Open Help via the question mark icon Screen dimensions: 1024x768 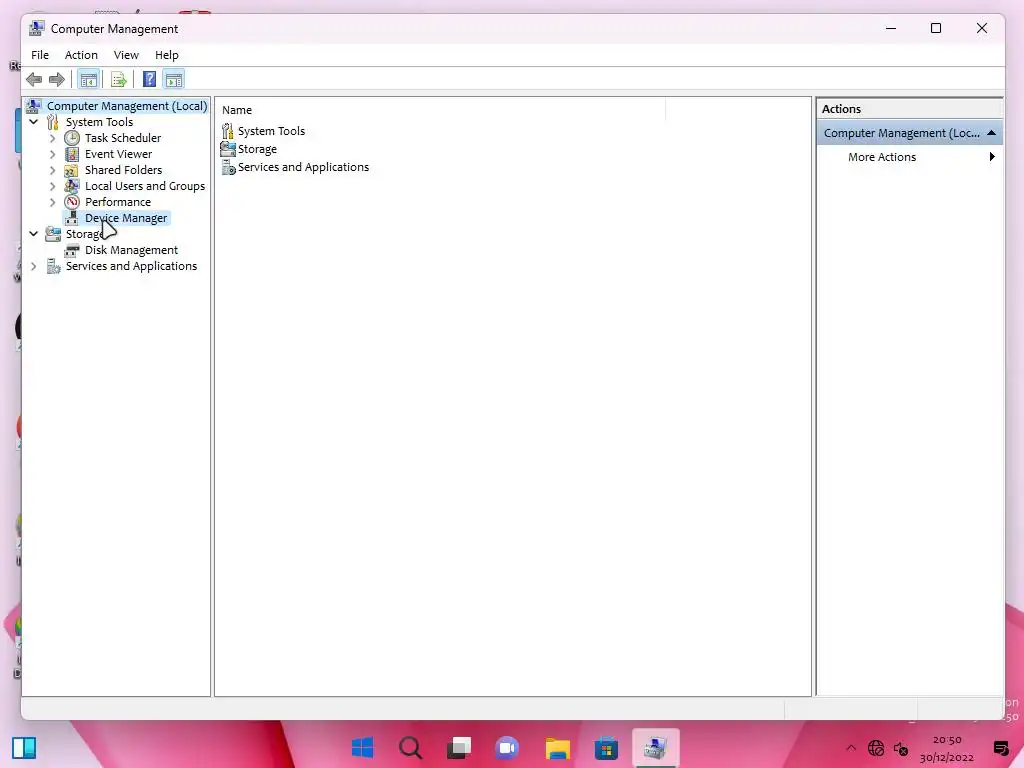150,80
